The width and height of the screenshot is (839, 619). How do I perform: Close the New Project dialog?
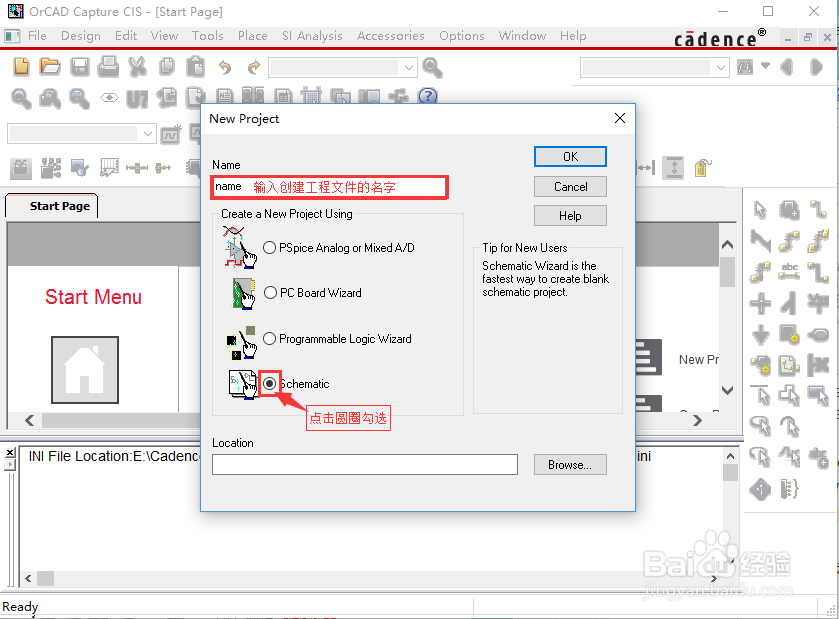pyautogui.click(x=620, y=118)
